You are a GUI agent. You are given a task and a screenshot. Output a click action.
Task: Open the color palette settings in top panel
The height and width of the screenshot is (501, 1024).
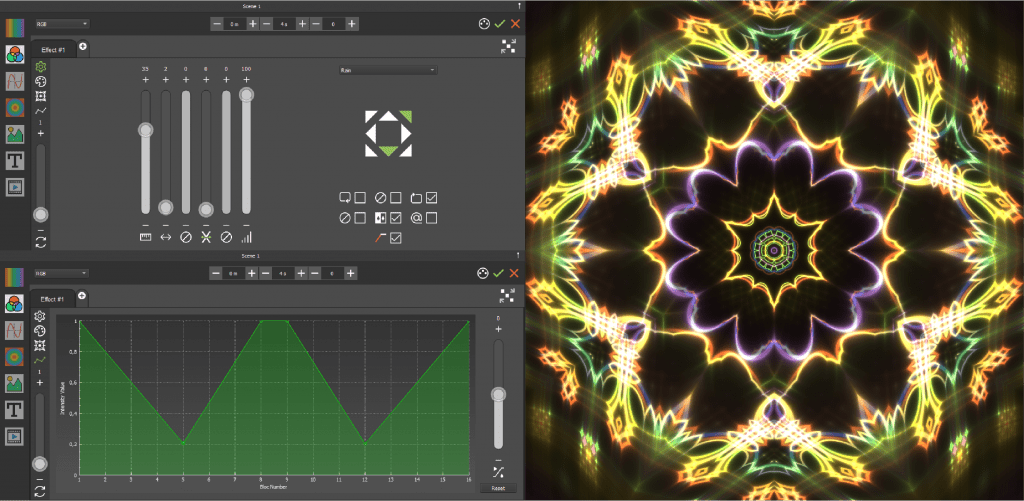click(x=483, y=23)
